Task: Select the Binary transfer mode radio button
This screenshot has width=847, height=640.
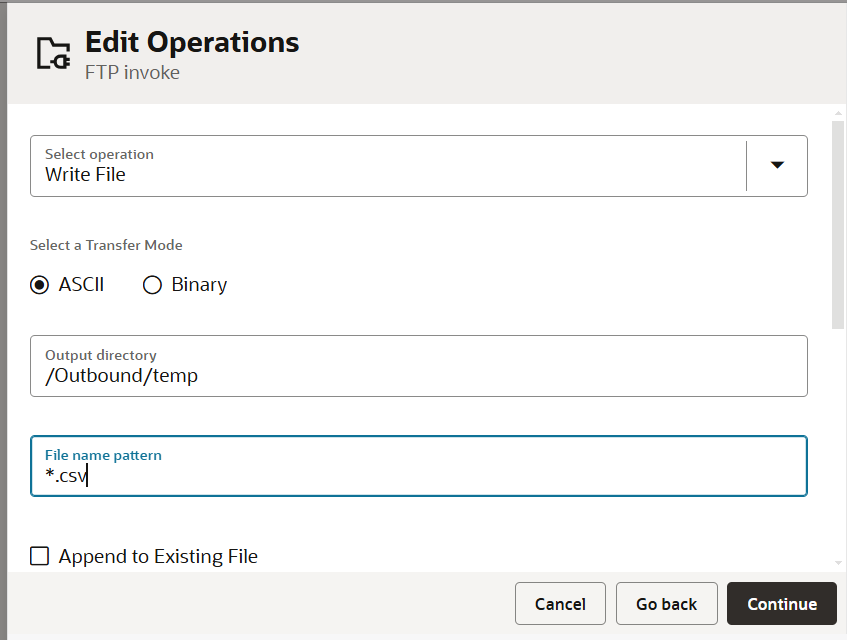Action: (x=152, y=285)
